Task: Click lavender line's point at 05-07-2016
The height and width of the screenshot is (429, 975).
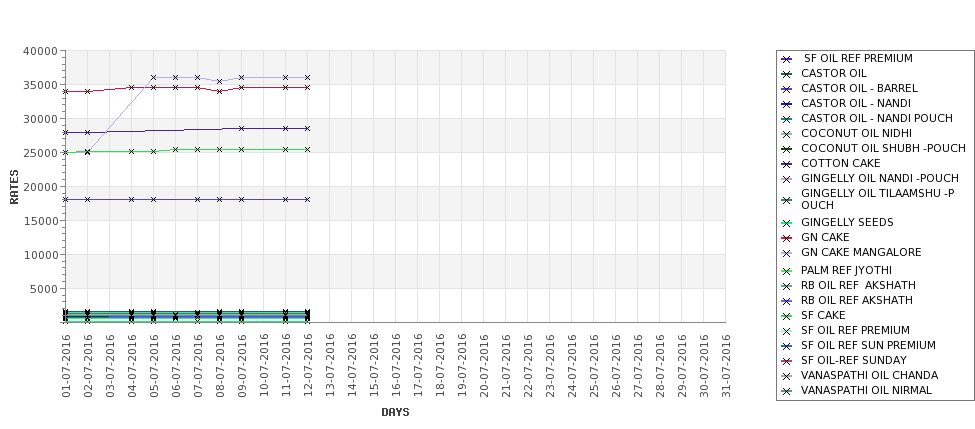Action: click(x=154, y=78)
